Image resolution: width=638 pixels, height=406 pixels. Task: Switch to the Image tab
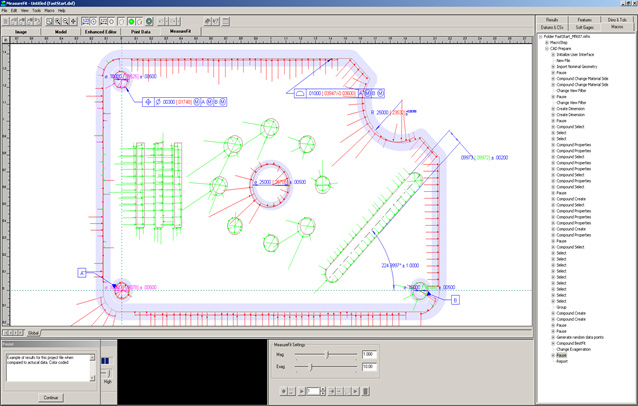click(21, 32)
